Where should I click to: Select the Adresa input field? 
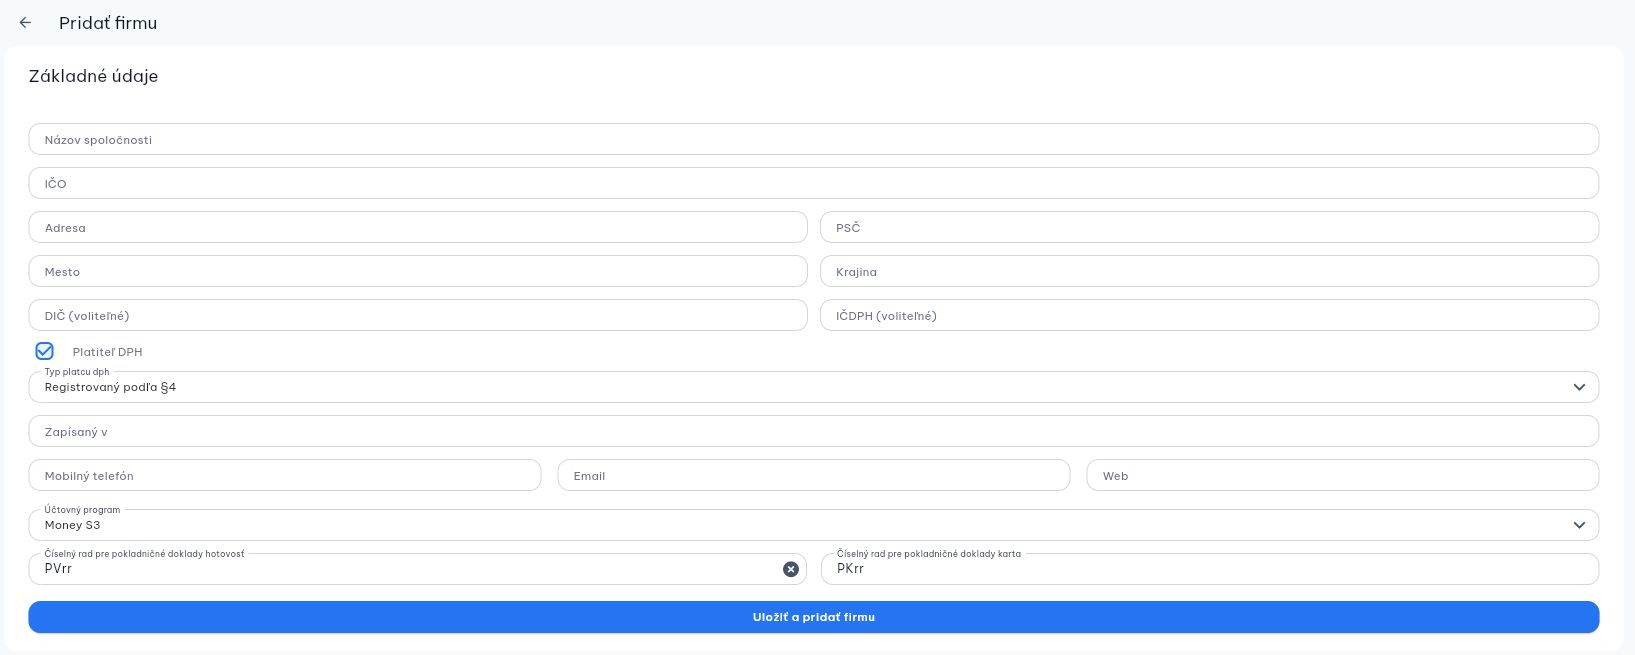coord(418,227)
